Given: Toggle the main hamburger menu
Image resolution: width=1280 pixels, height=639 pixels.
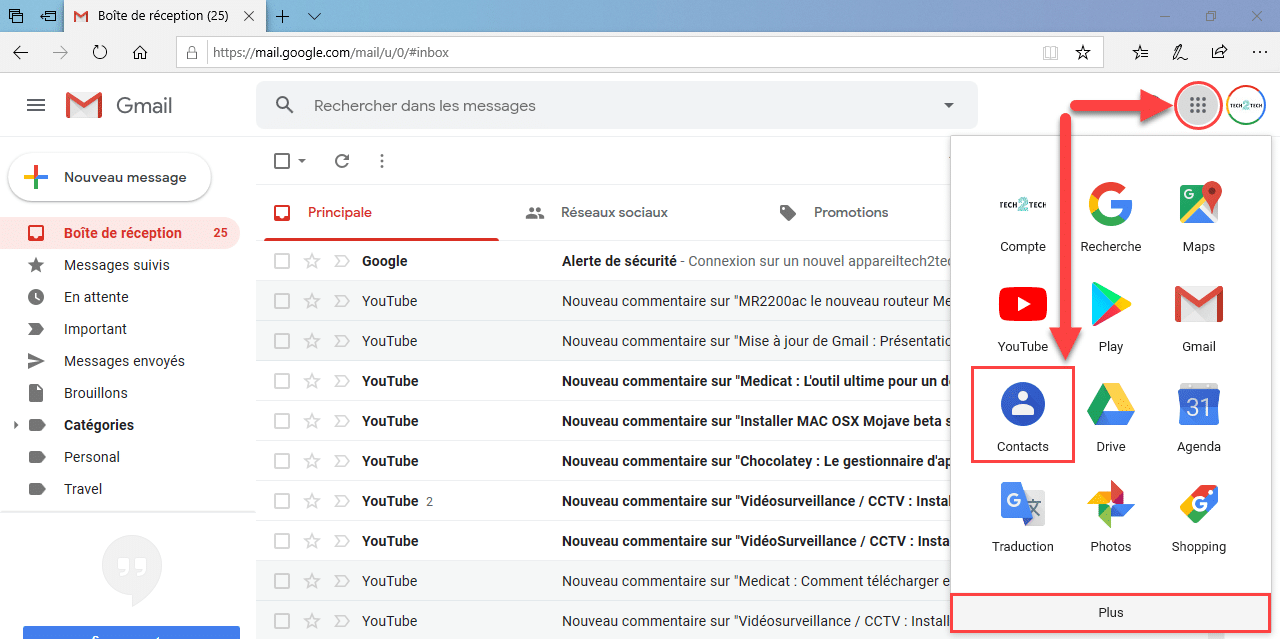Looking at the screenshot, I should pos(36,105).
